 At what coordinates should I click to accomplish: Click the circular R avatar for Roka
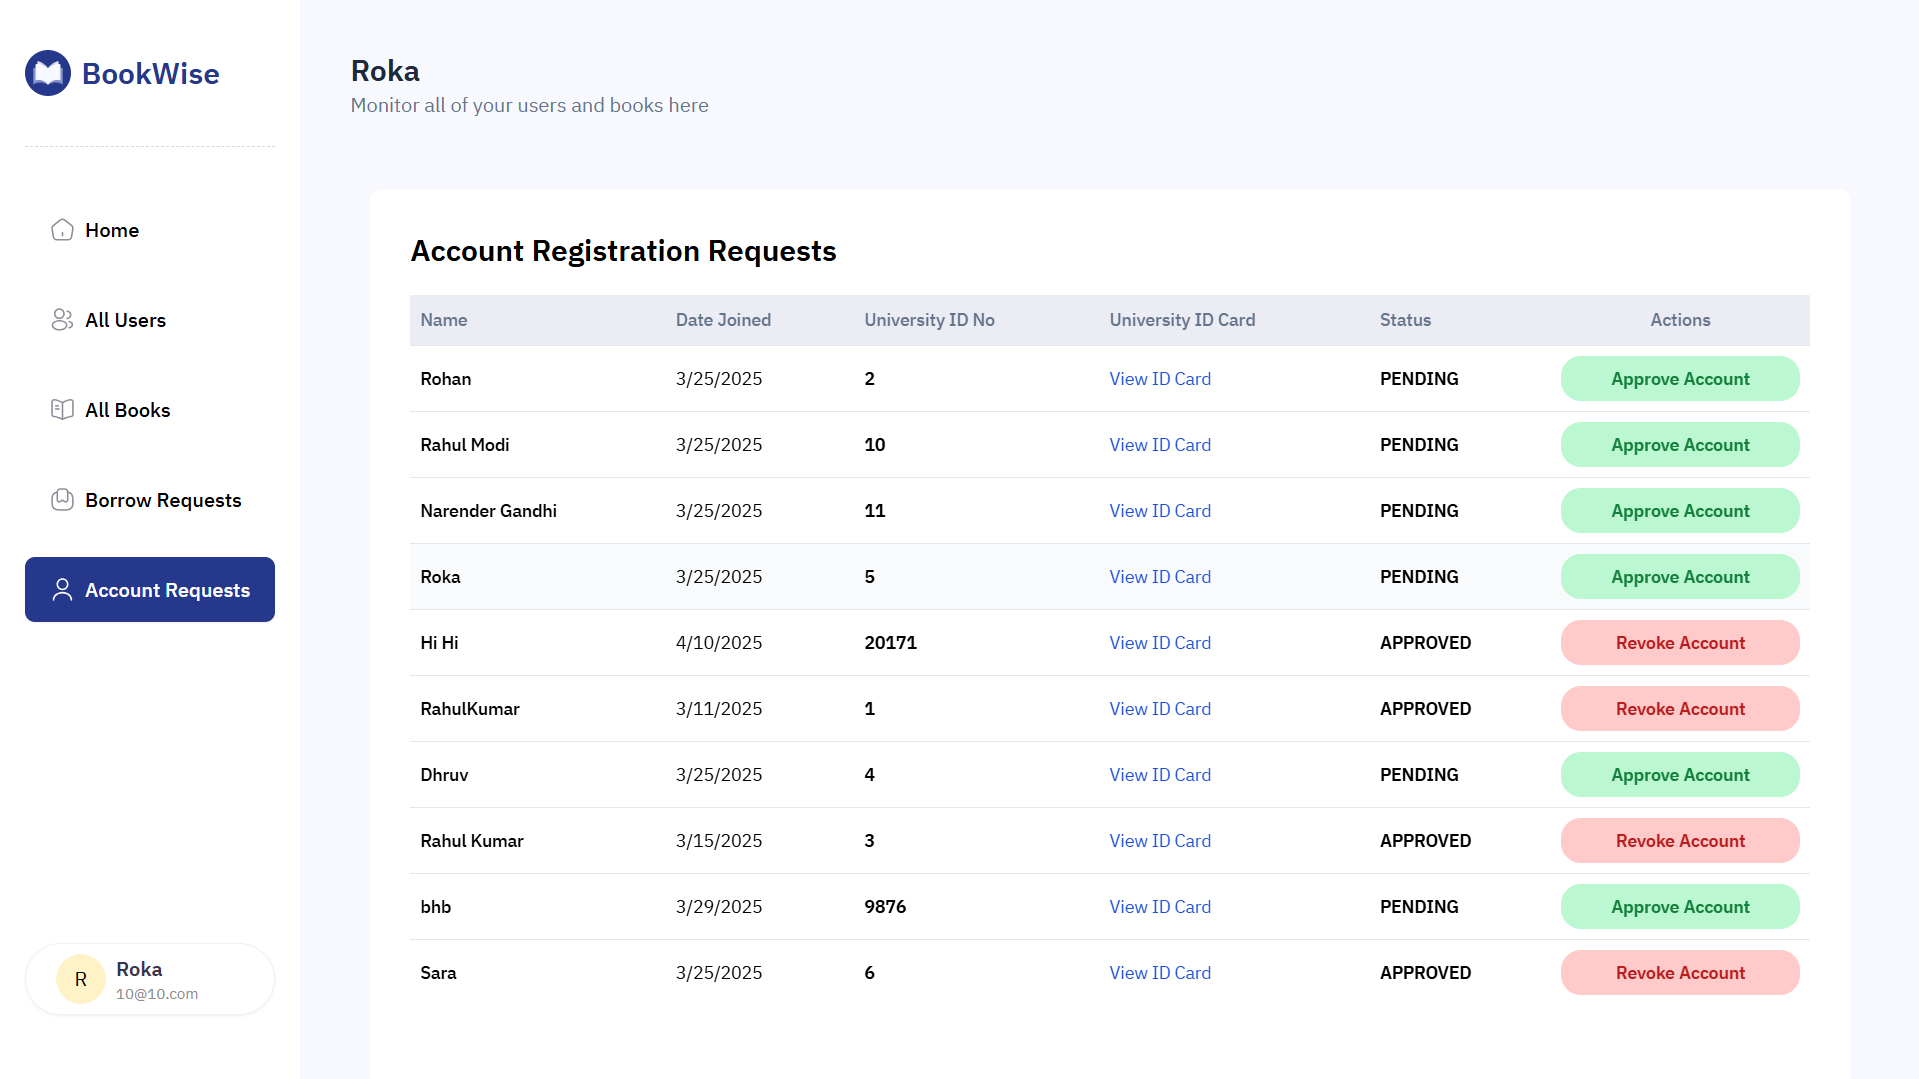(x=80, y=978)
